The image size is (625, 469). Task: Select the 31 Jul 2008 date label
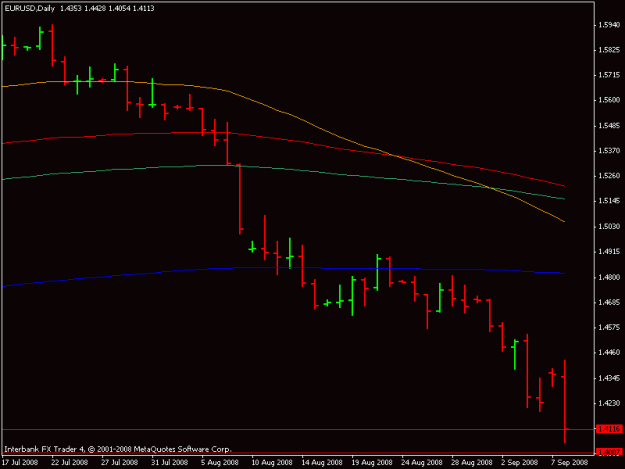click(x=169, y=462)
